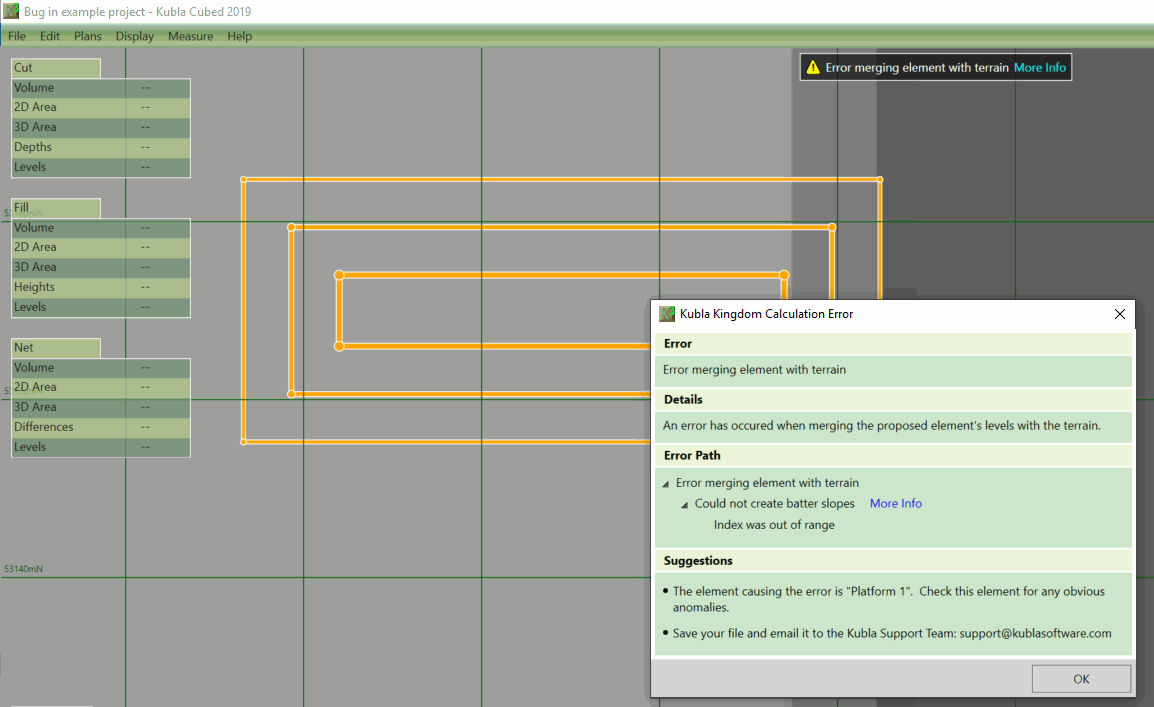Click the yellow warning icon in the notification
Screen dimensions: 1154x707
click(813, 68)
